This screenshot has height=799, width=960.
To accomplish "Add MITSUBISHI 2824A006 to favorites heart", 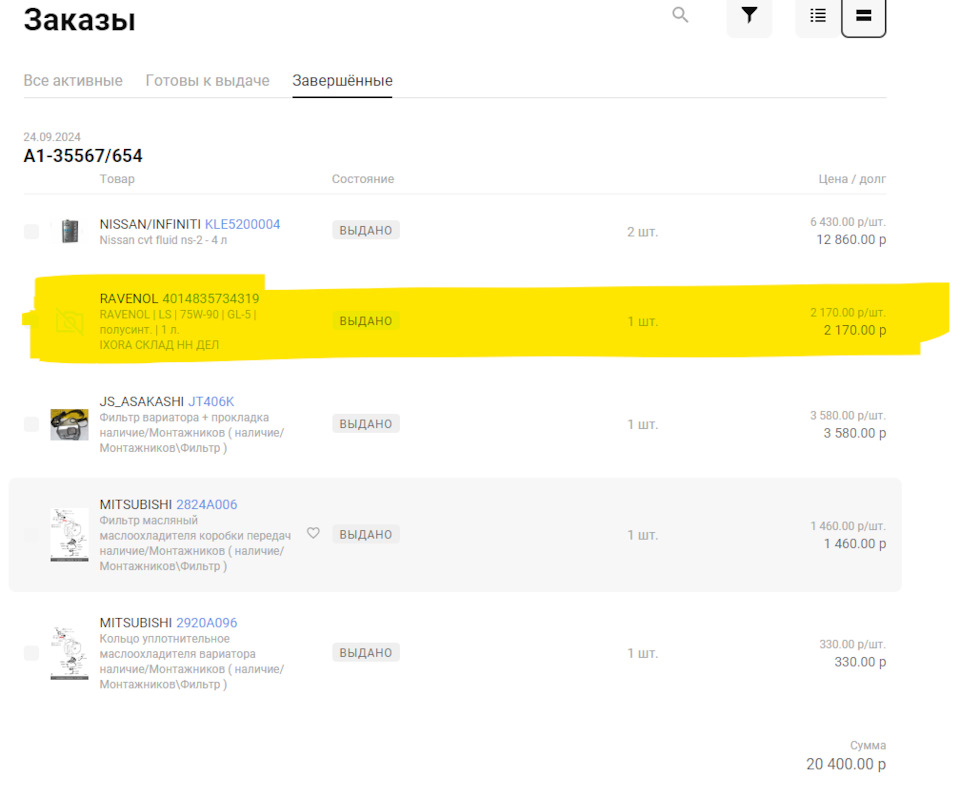I will (x=313, y=533).
